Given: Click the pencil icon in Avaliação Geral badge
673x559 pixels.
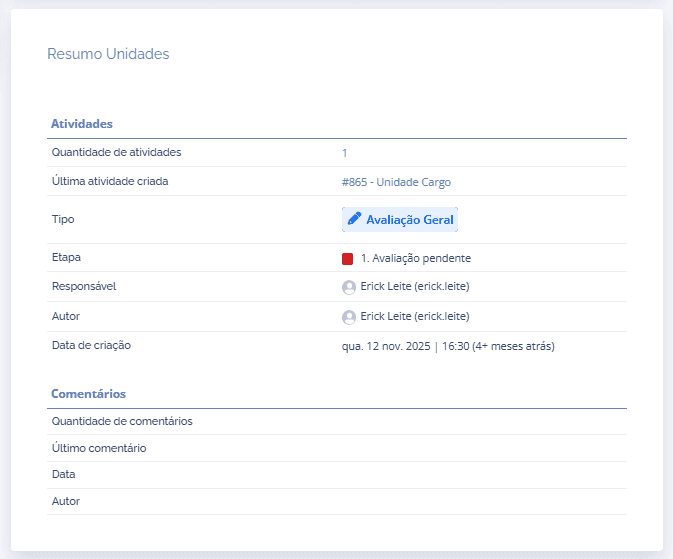Looking at the screenshot, I should click(354, 219).
